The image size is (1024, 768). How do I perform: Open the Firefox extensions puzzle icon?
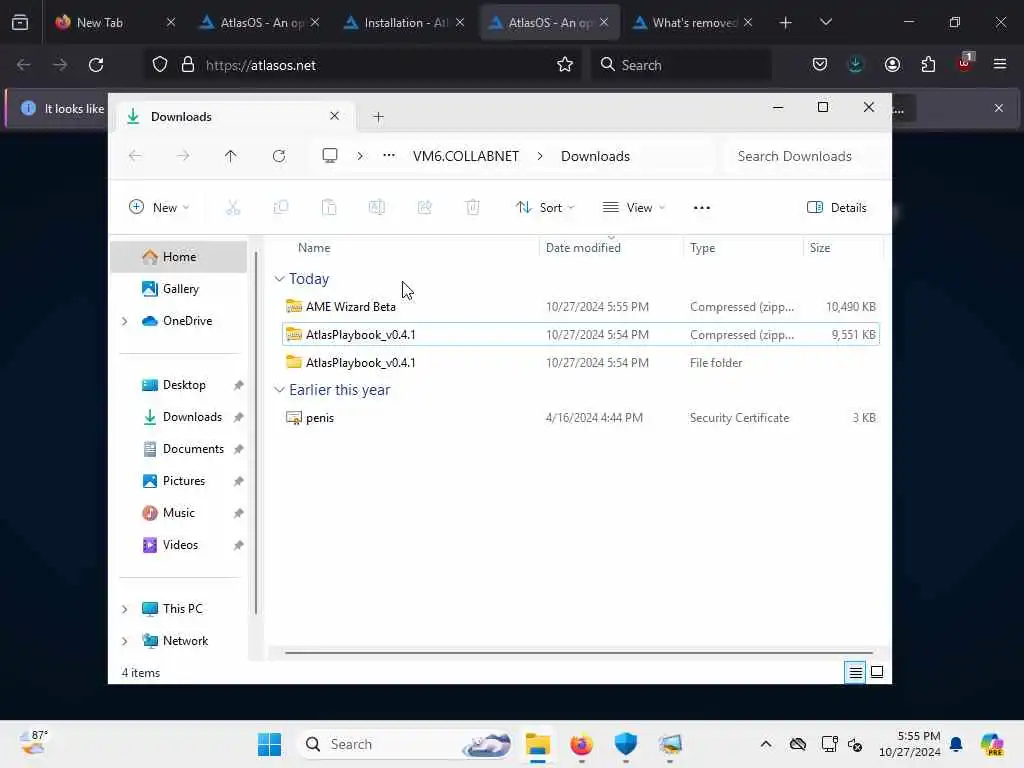(x=928, y=65)
